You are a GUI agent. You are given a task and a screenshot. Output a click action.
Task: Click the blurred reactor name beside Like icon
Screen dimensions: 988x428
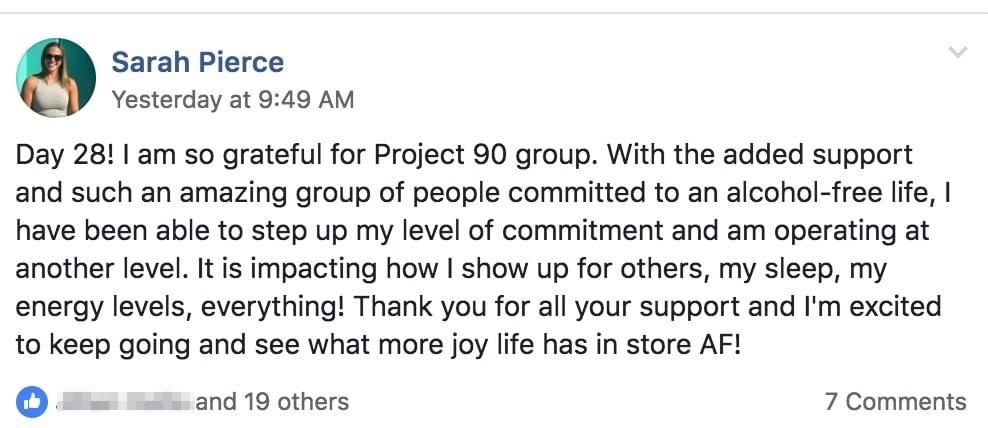tap(123, 402)
